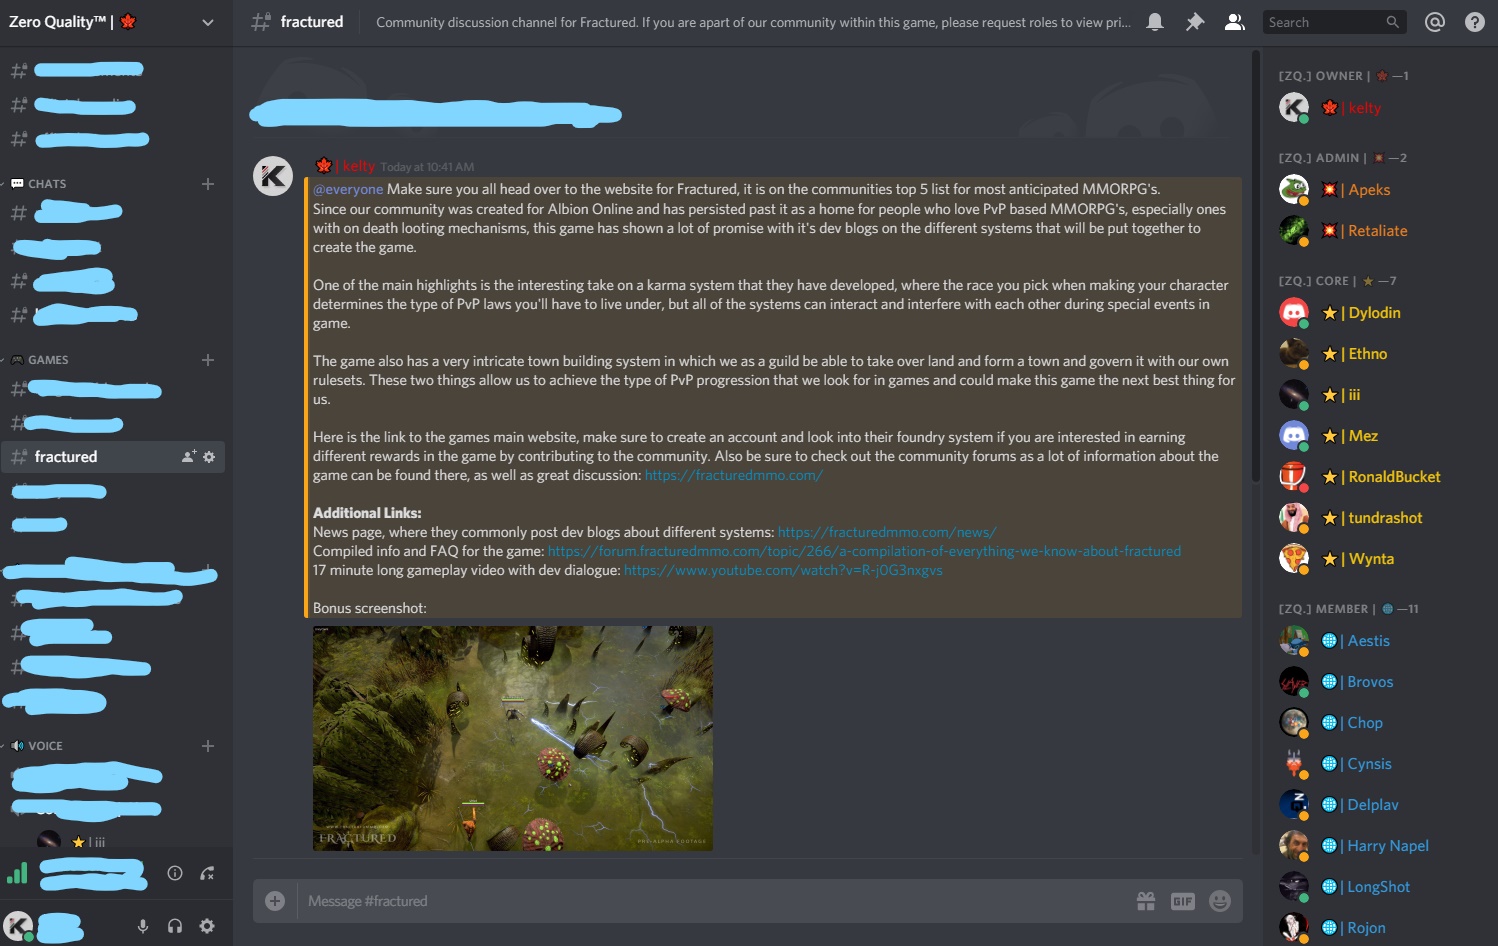This screenshot has width=1498, height=946.
Task: Expand Zero Quality server dropdown menu
Action: (x=208, y=22)
